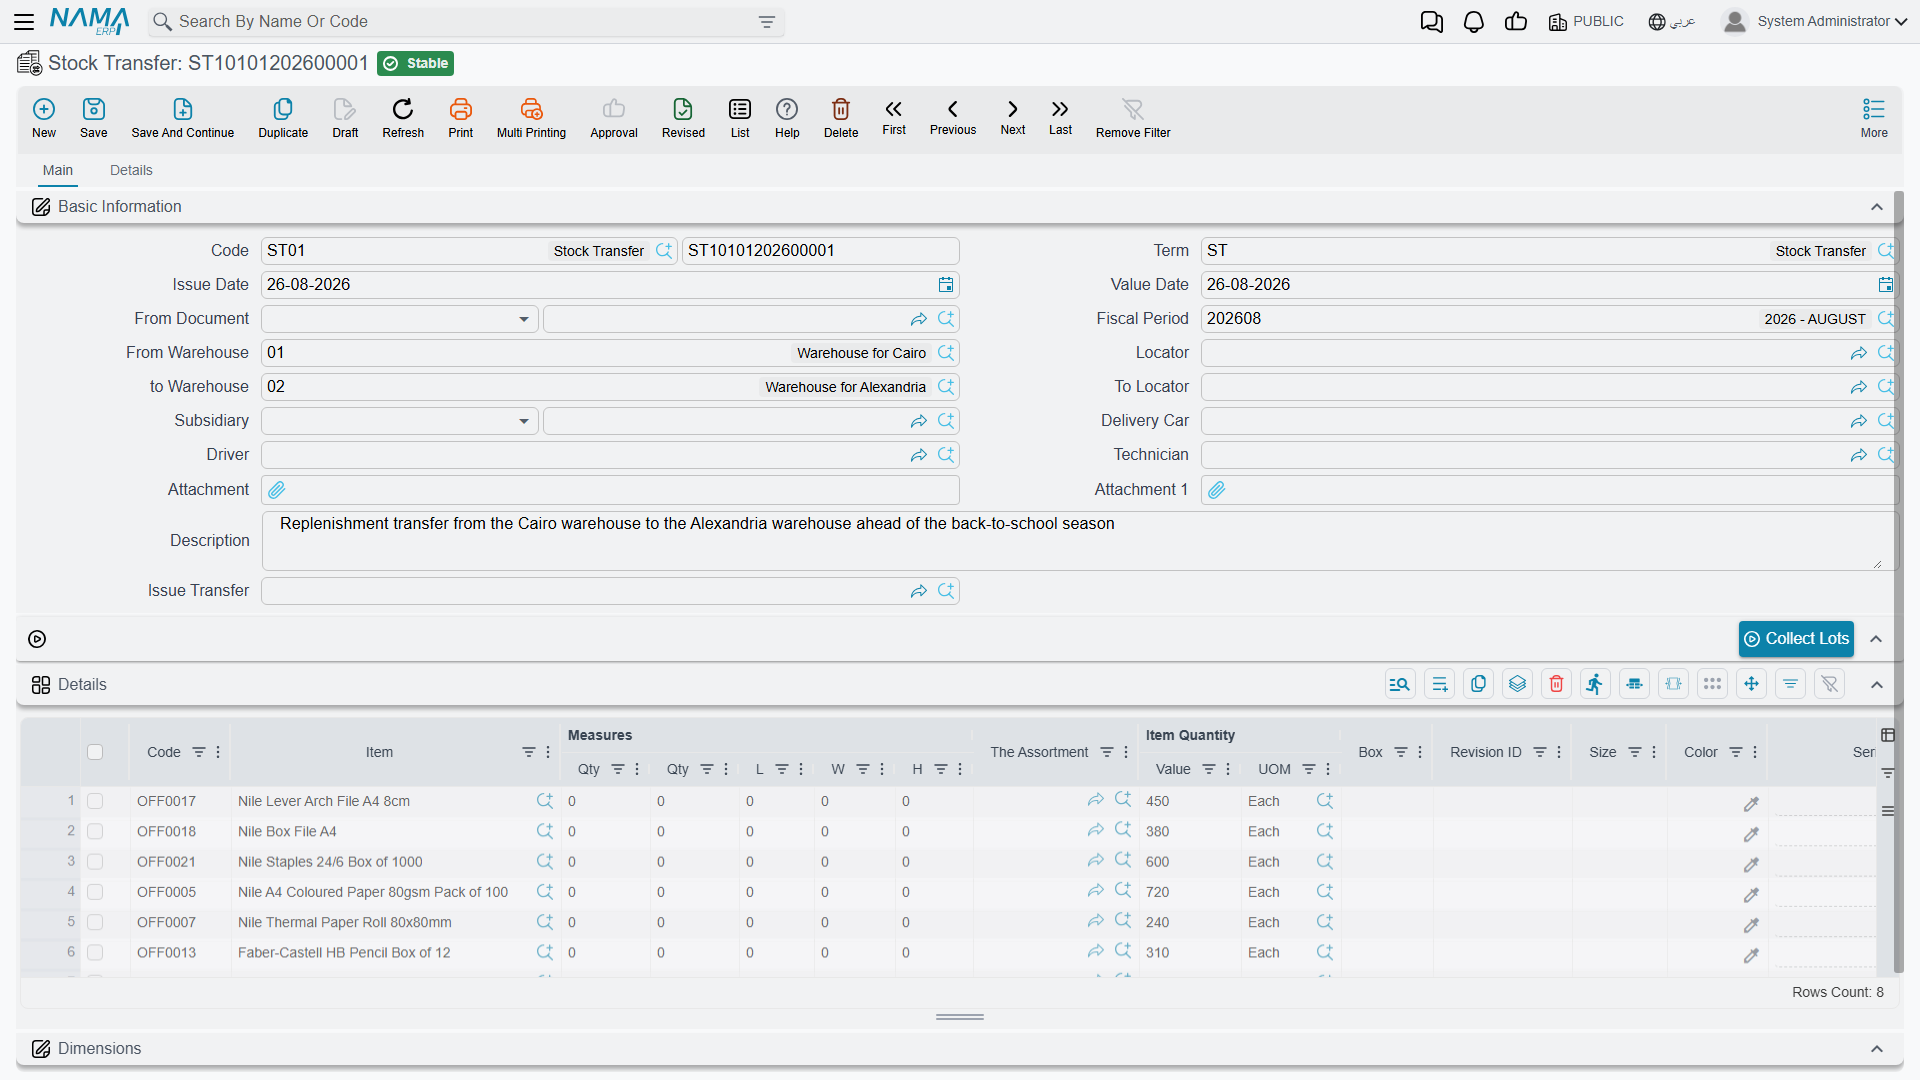
Task: Open the Issue Date calendar picker
Action: [946, 285]
